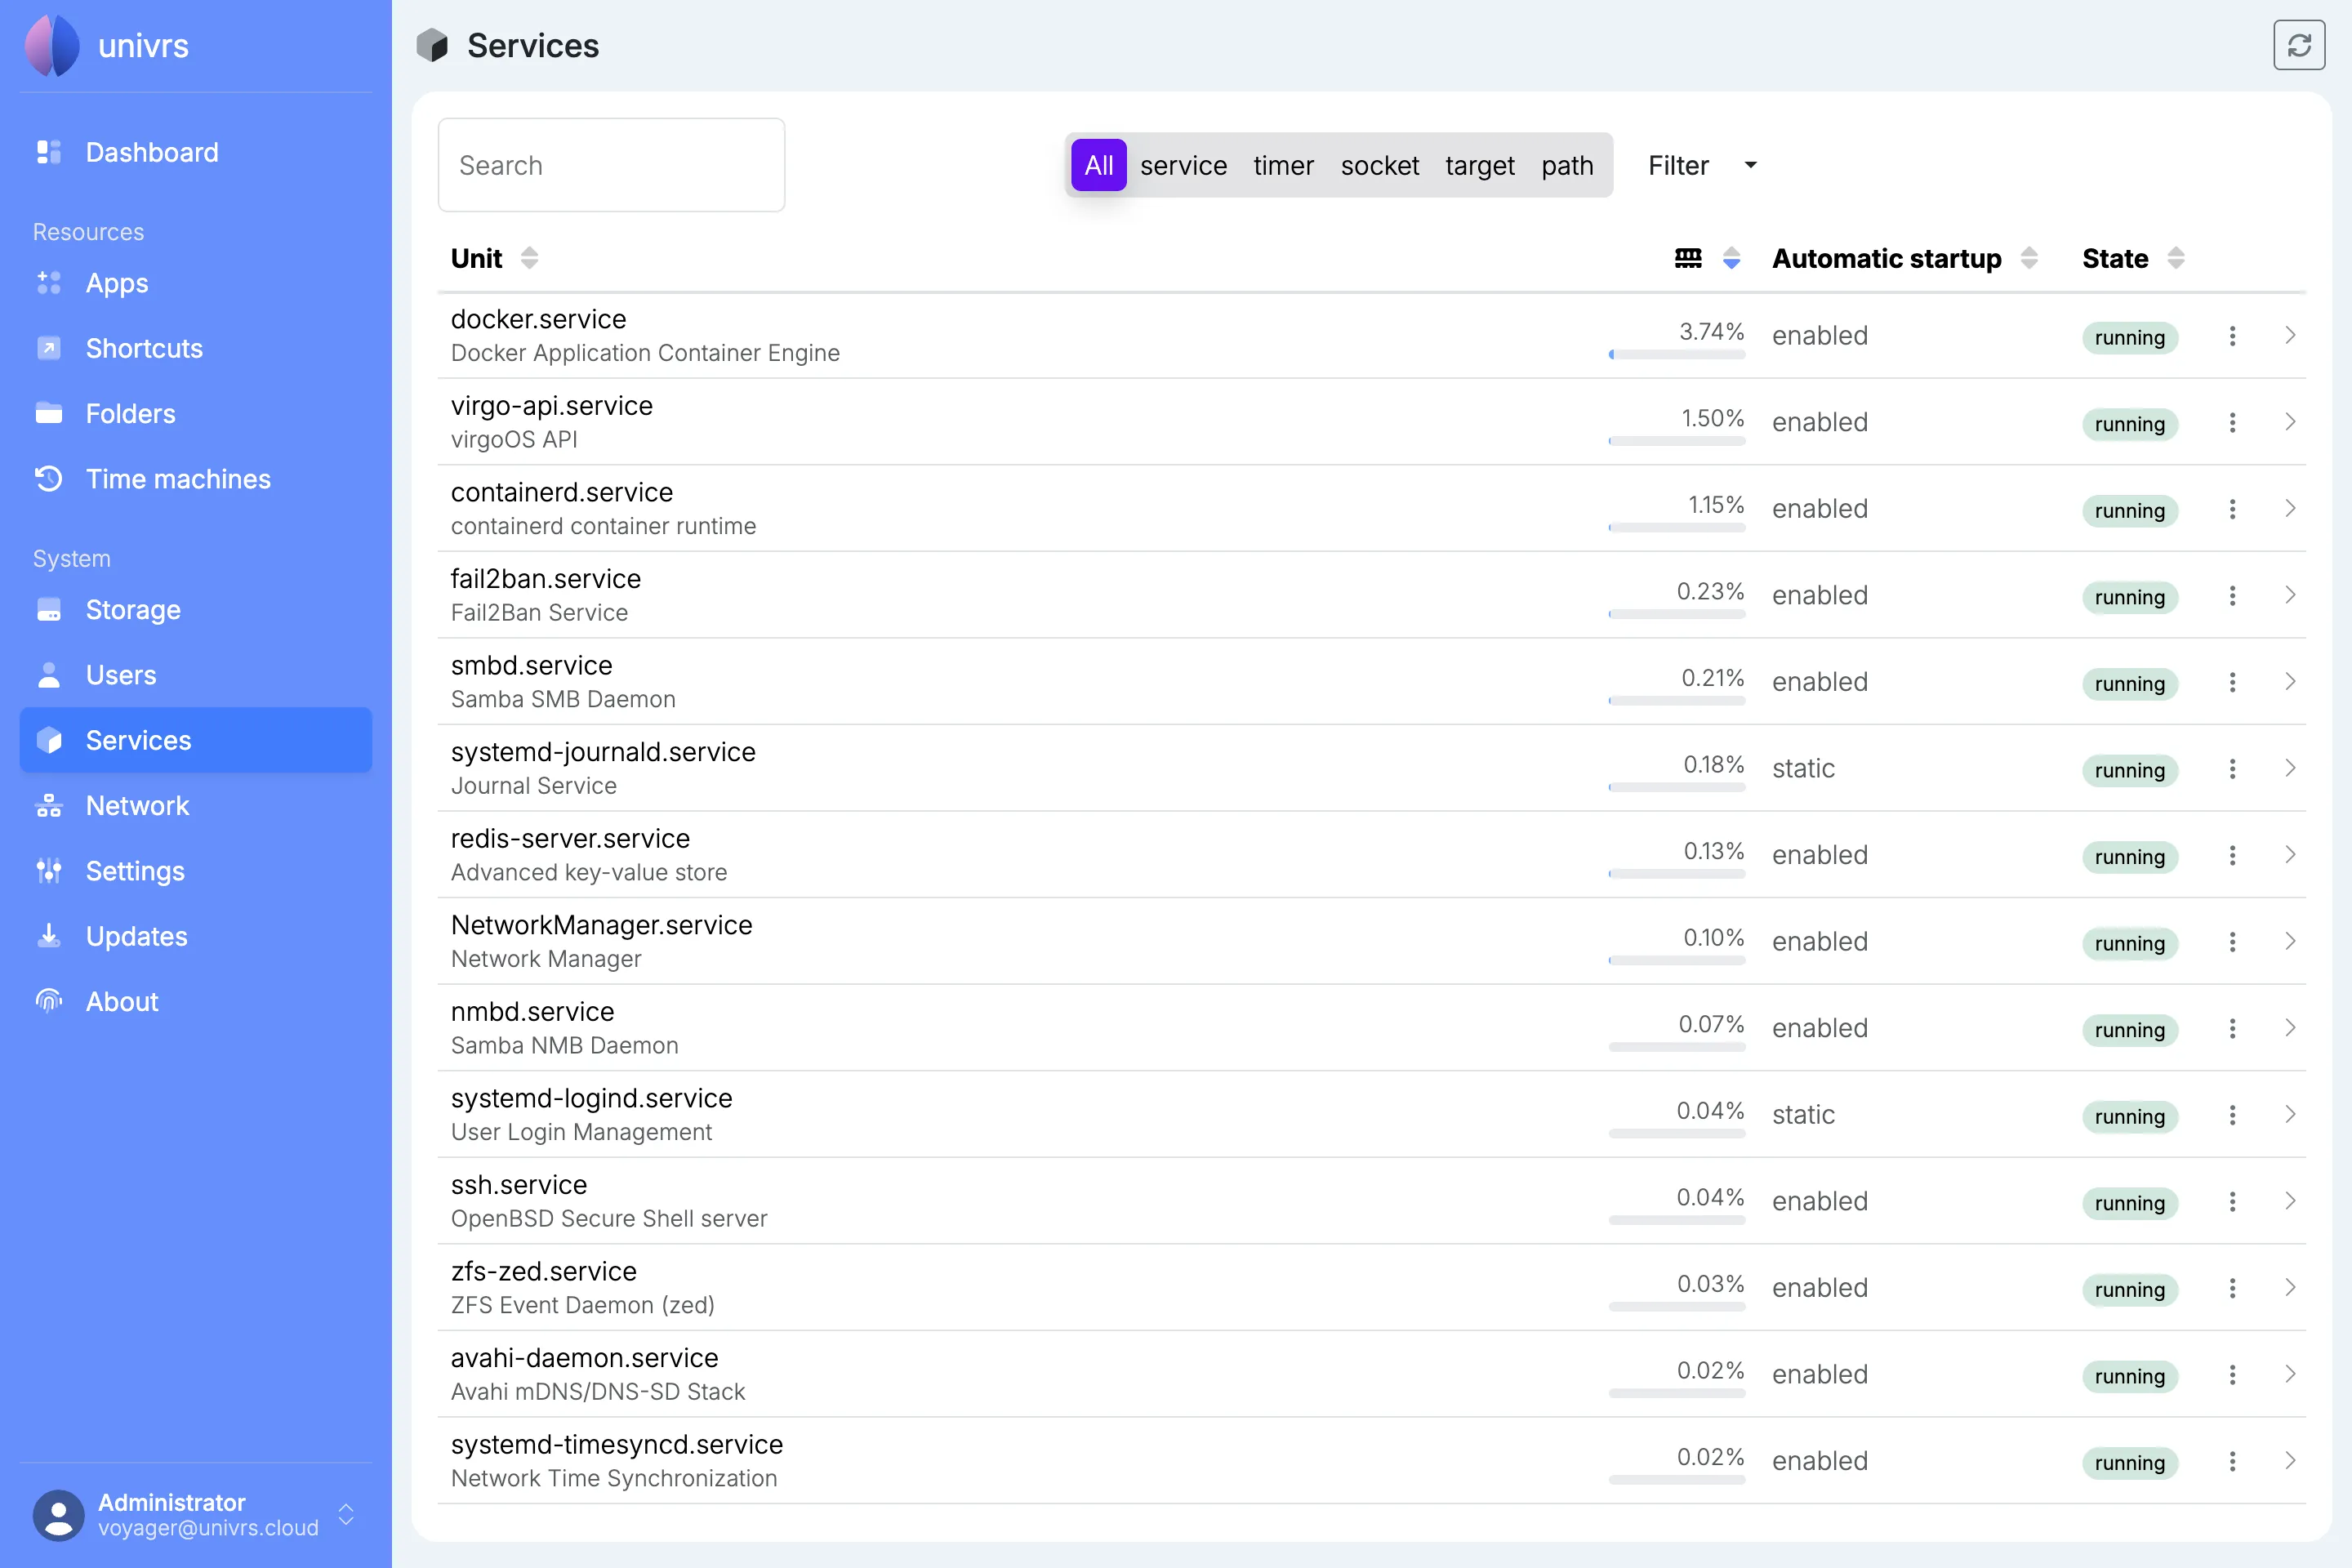Select the service unit type tab
This screenshot has height=1568, width=2352.
(1183, 165)
